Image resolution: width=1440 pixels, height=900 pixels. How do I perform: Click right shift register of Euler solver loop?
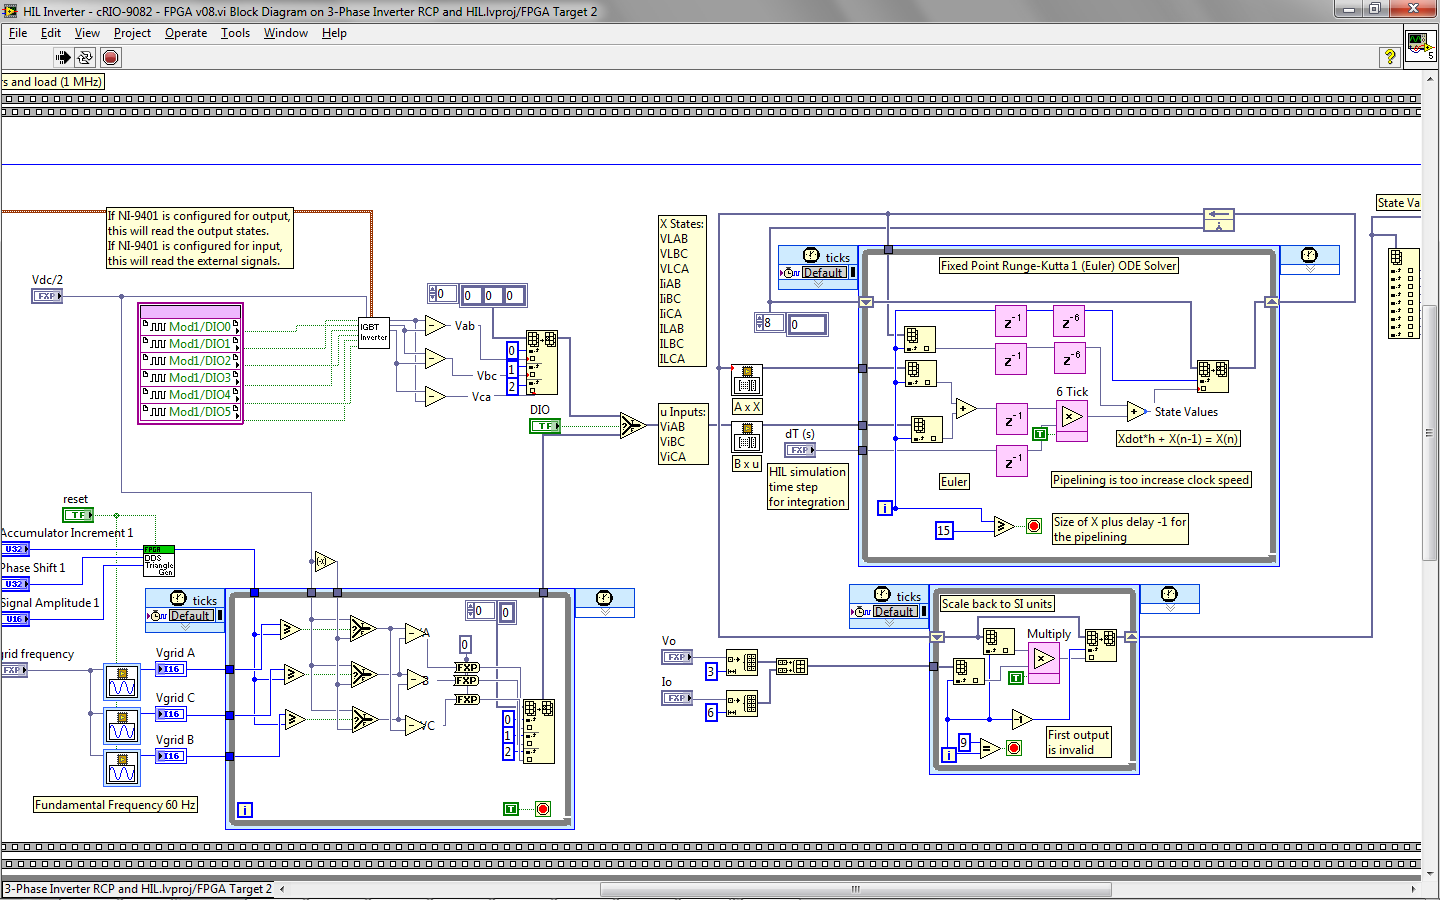point(1271,302)
